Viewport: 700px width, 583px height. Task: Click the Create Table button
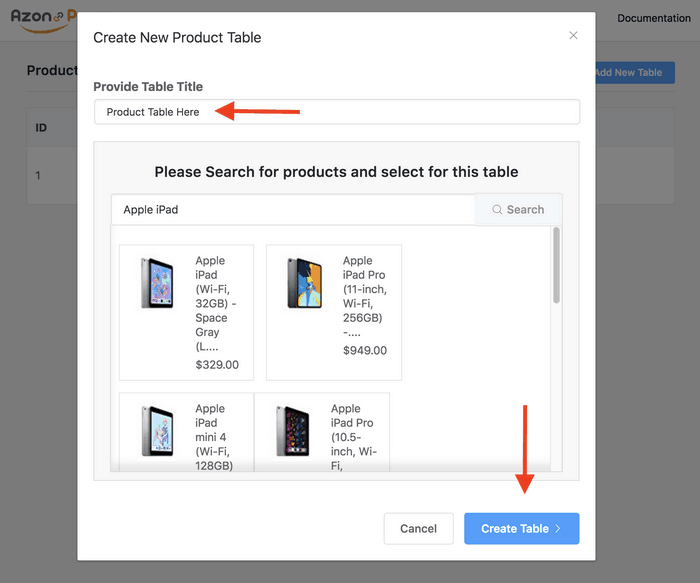(x=521, y=529)
